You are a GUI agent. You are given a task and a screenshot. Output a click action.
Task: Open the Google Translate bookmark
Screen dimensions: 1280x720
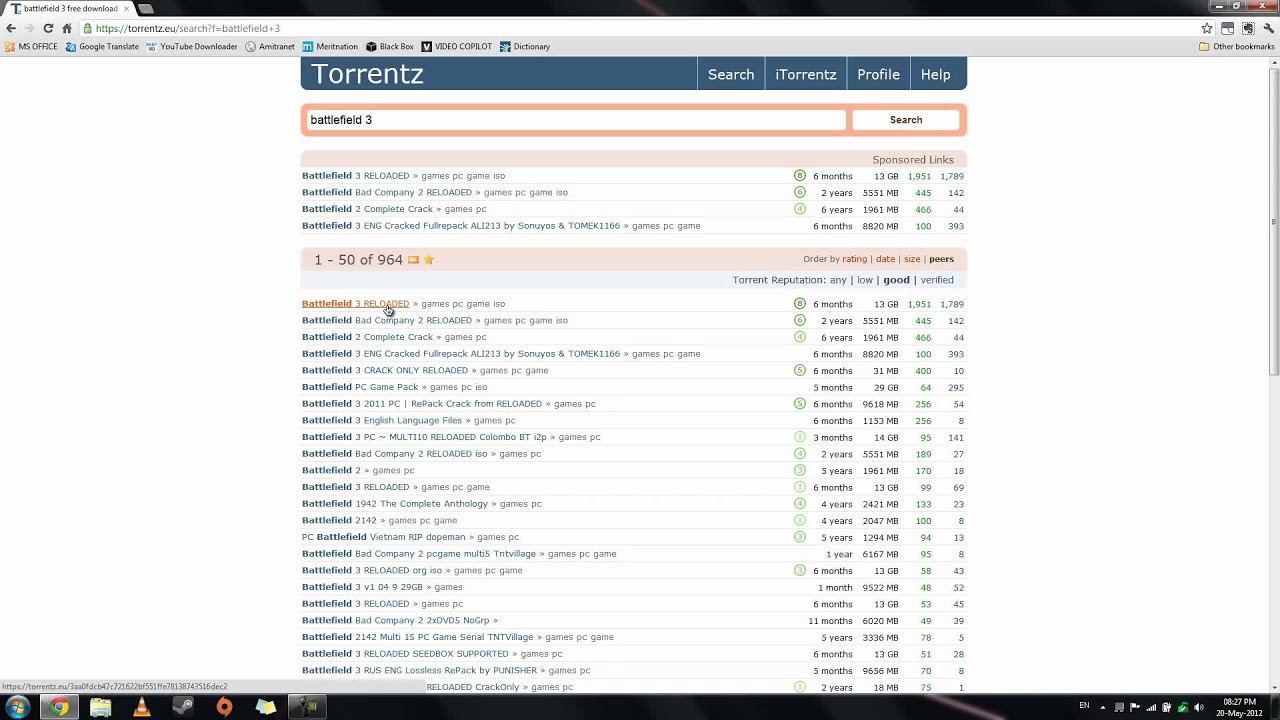(x=102, y=46)
